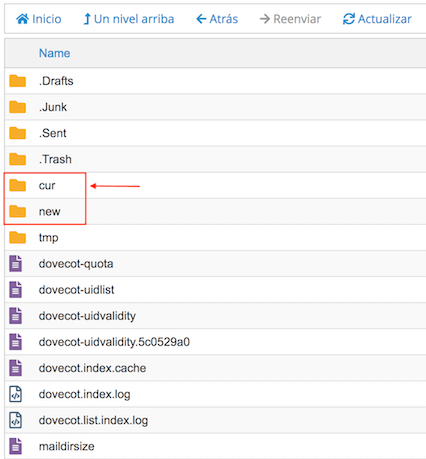Click the dovecot.index.log code file icon

(15, 394)
